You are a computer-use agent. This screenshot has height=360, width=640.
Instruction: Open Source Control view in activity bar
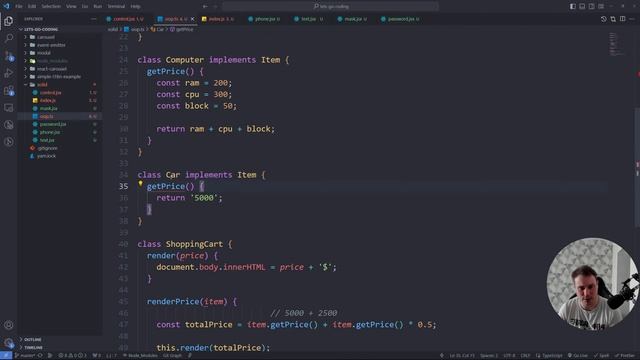click(9, 56)
